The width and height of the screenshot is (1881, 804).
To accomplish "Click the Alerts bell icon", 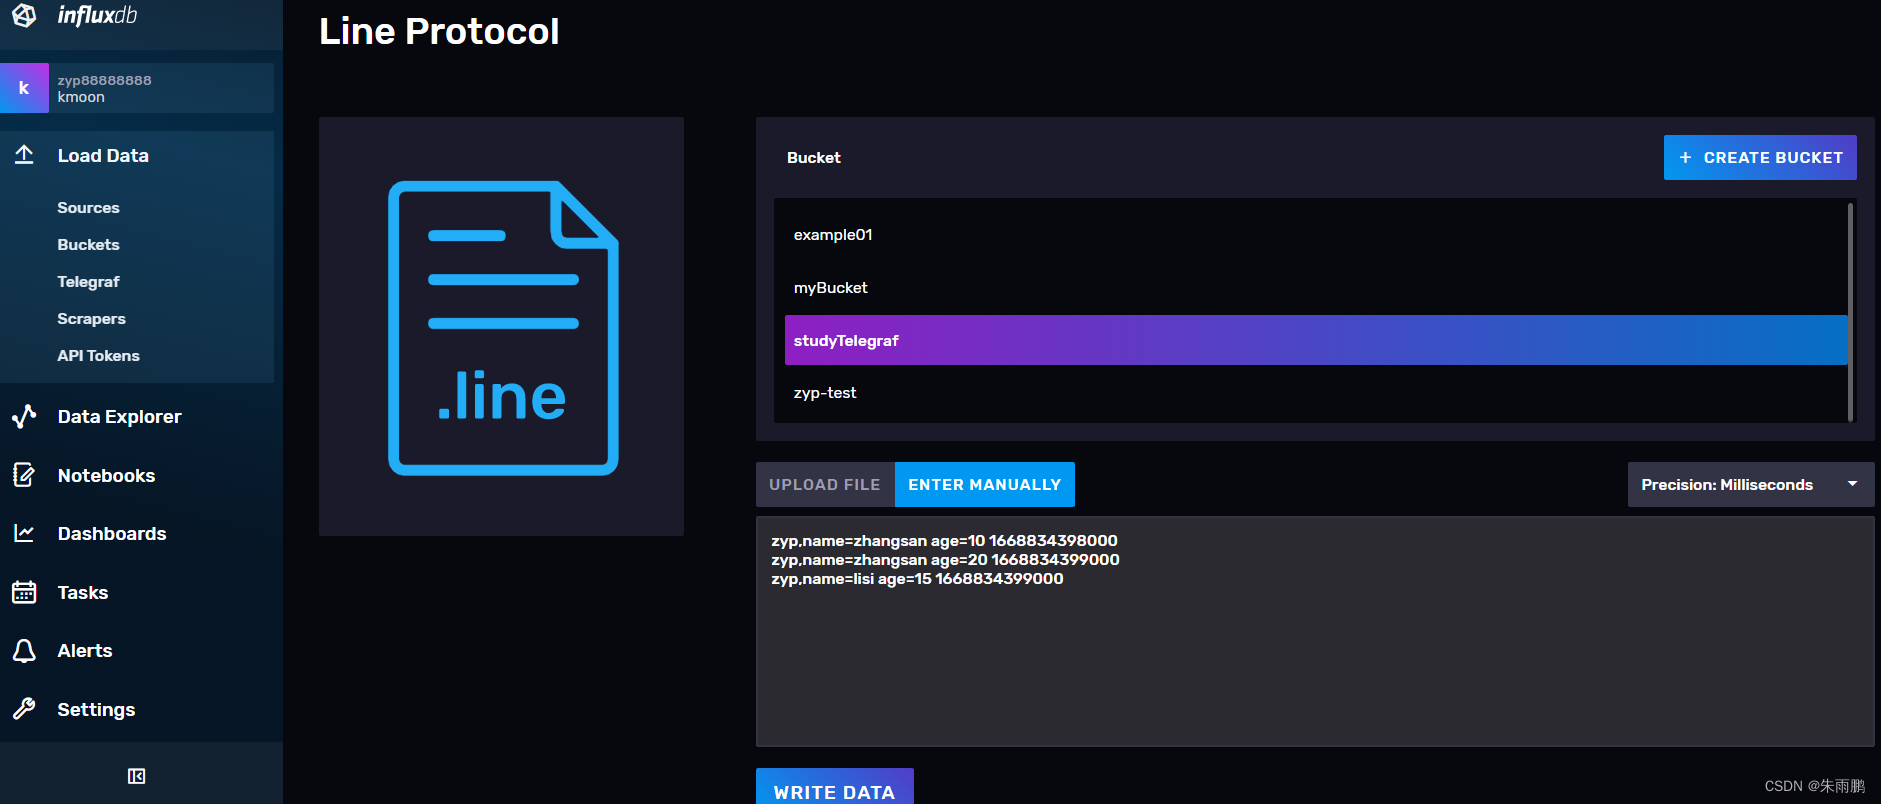I will pos(24,651).
